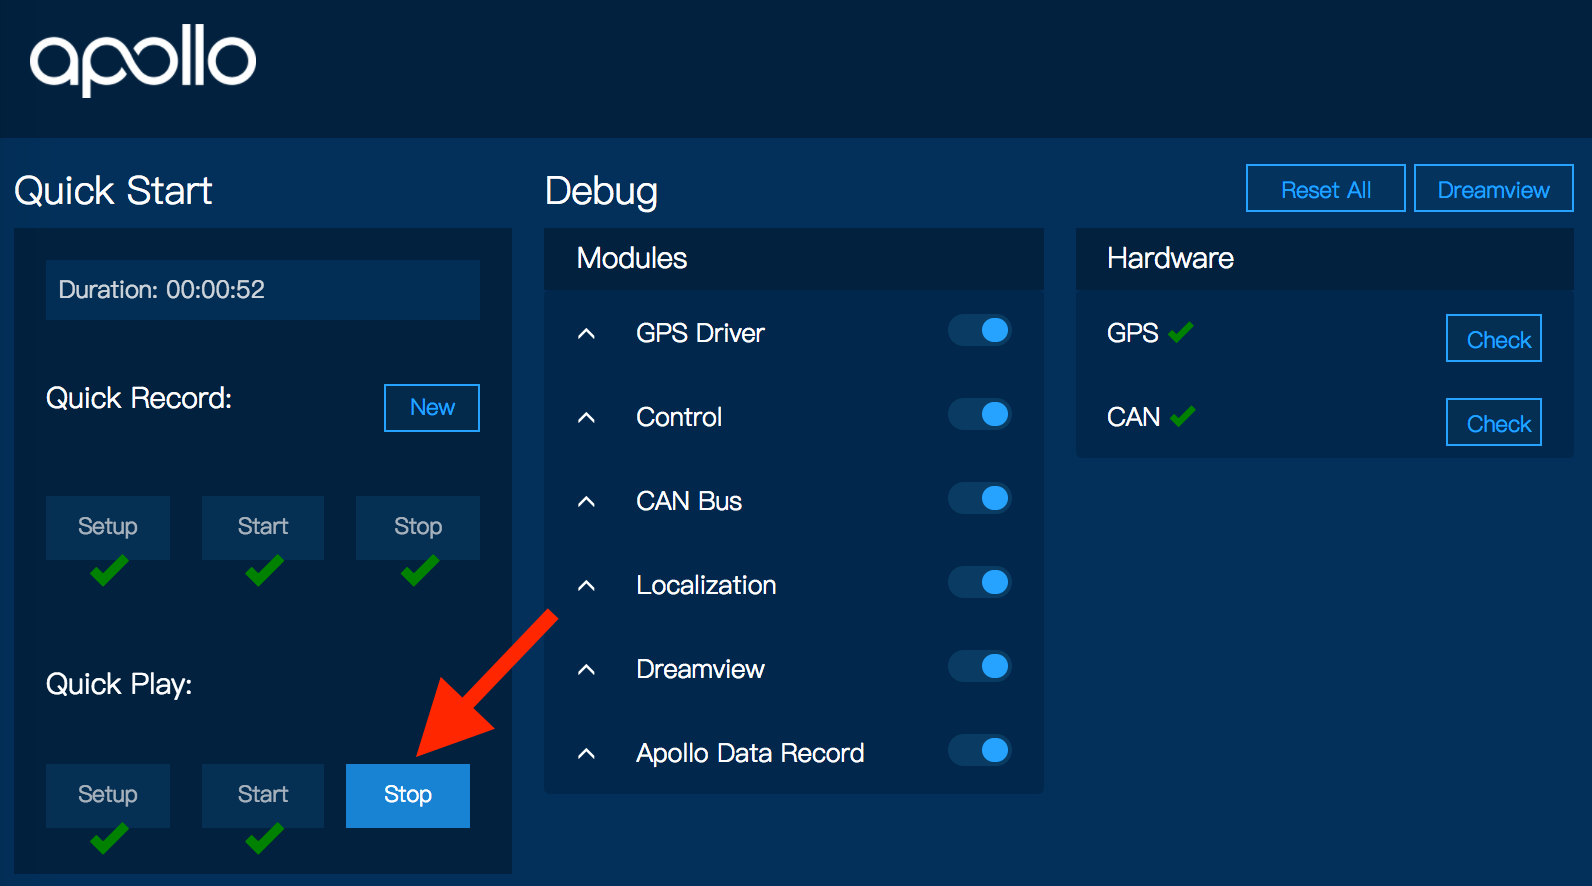Collapse the GPS Driver module chevron
1592x886 pixels.
(587, 333)
